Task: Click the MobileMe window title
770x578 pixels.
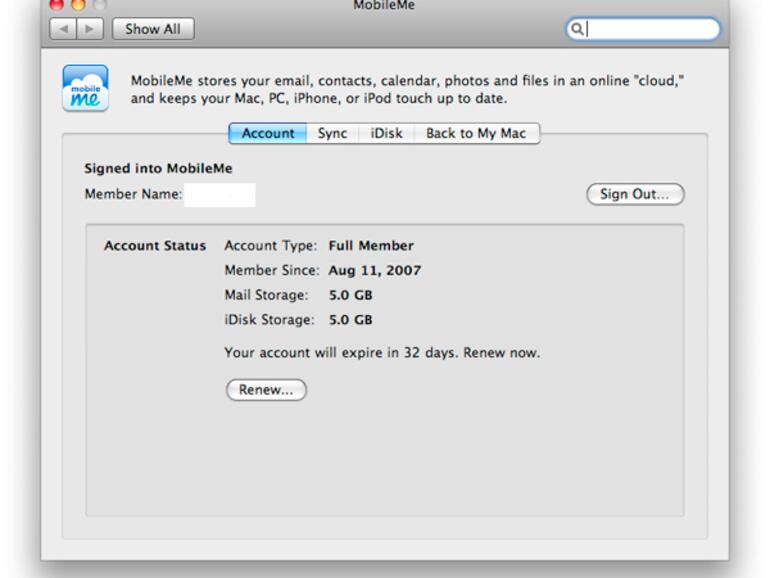Action: (x=384, y=5)
